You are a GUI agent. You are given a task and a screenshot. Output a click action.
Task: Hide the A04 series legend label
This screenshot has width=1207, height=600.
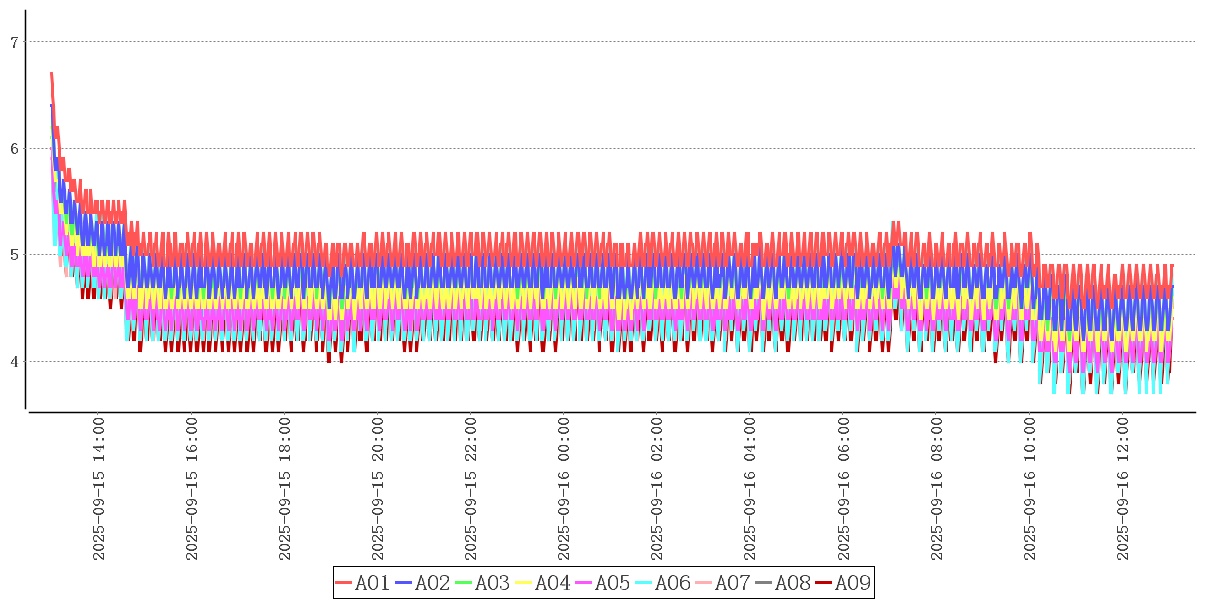(552, 583)
